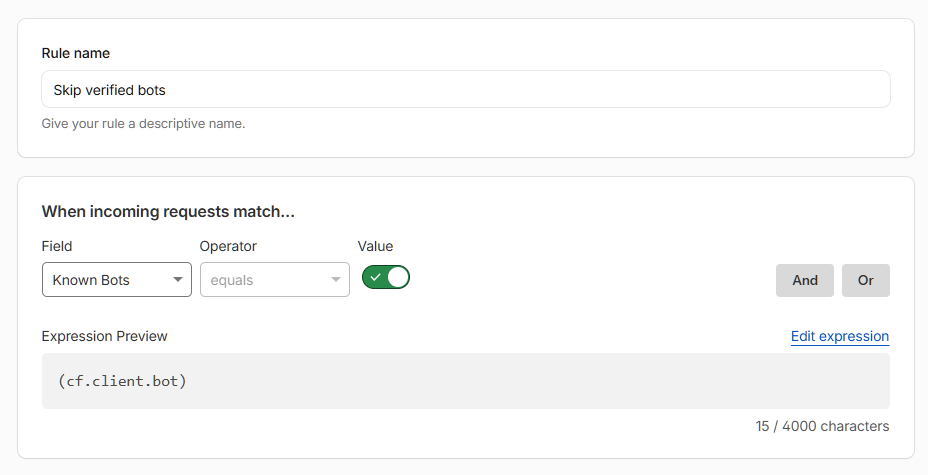Open the Edit expression link

click(840, 336)
